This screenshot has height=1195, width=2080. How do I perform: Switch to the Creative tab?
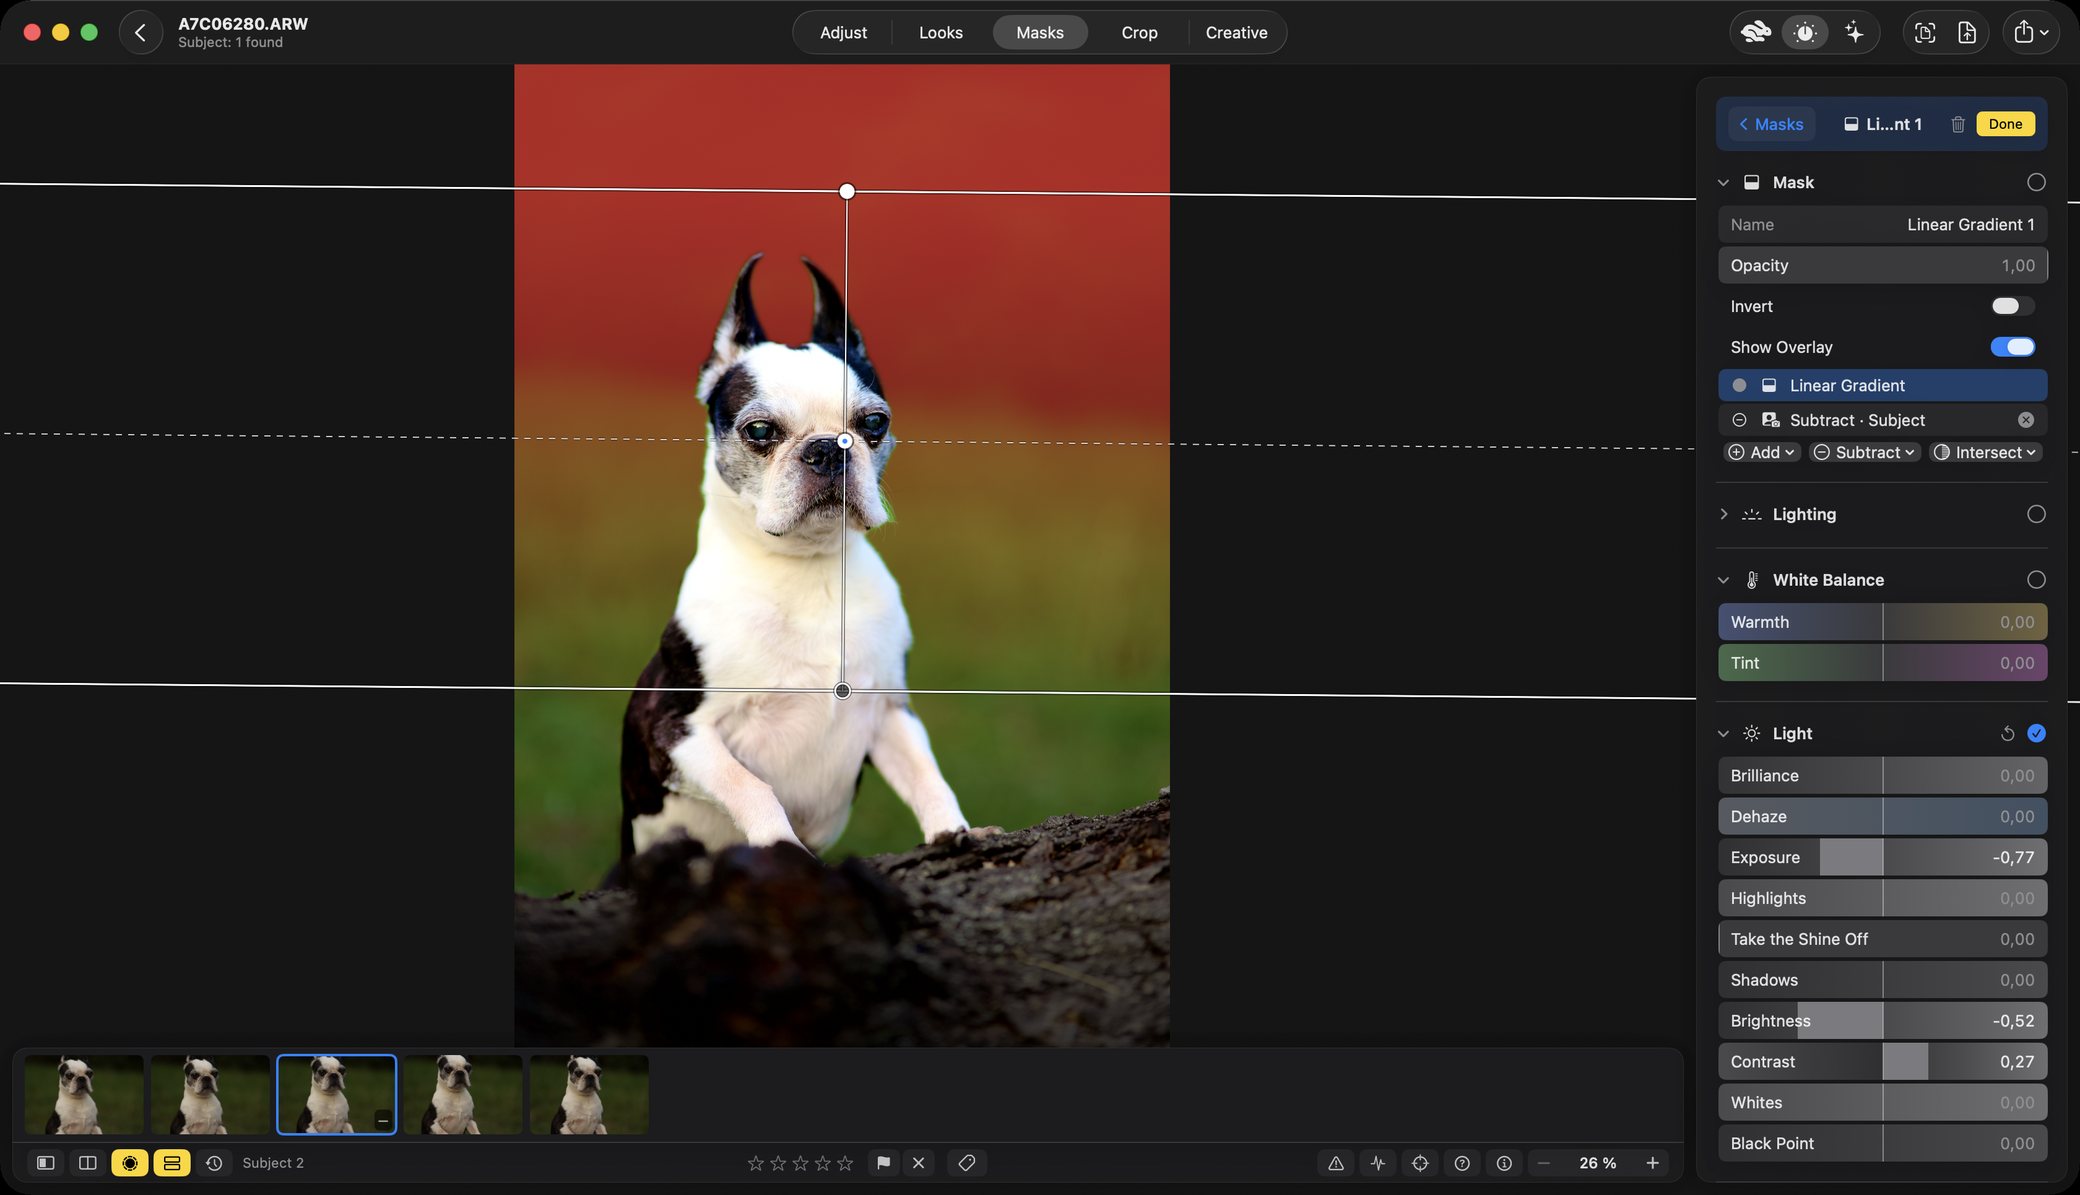click(1236, 32)
